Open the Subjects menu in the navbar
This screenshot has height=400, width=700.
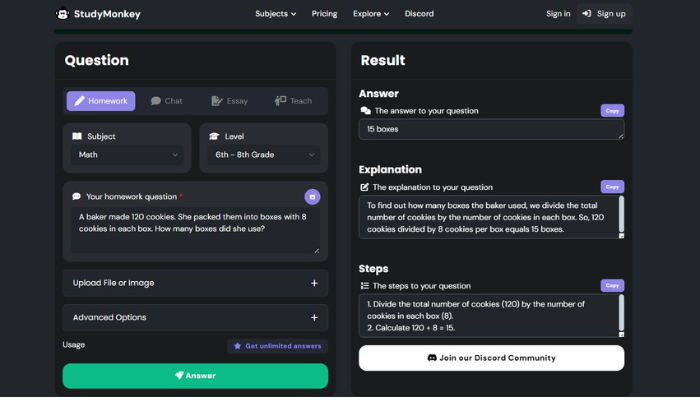coord(275,14)
